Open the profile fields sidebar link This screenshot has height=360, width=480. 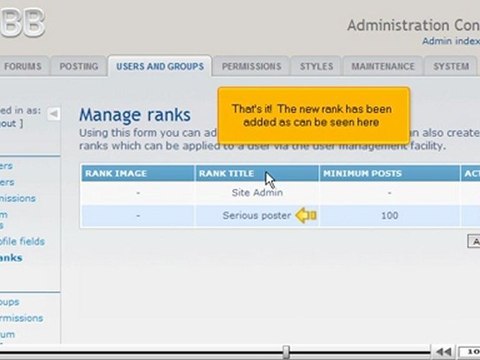pyautogui.click(x=22, y=241)
